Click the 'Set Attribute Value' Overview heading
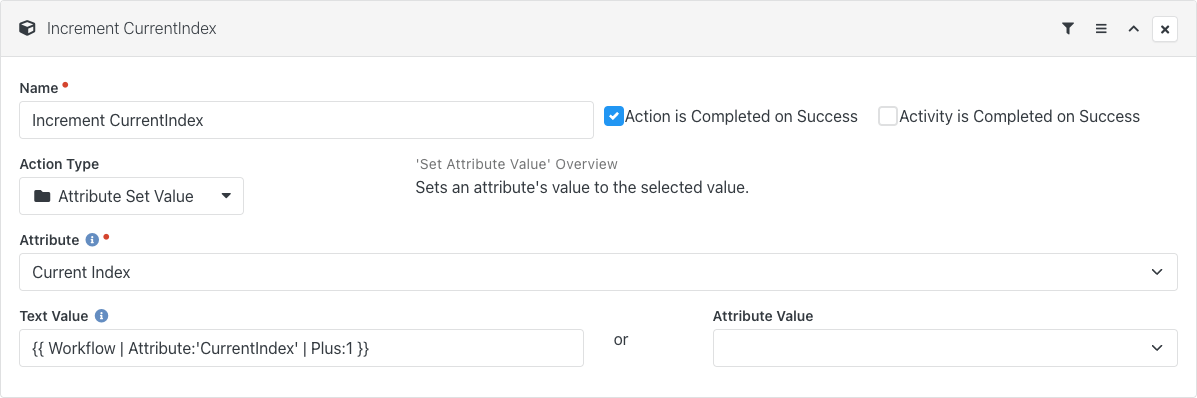 click(517, 164)
